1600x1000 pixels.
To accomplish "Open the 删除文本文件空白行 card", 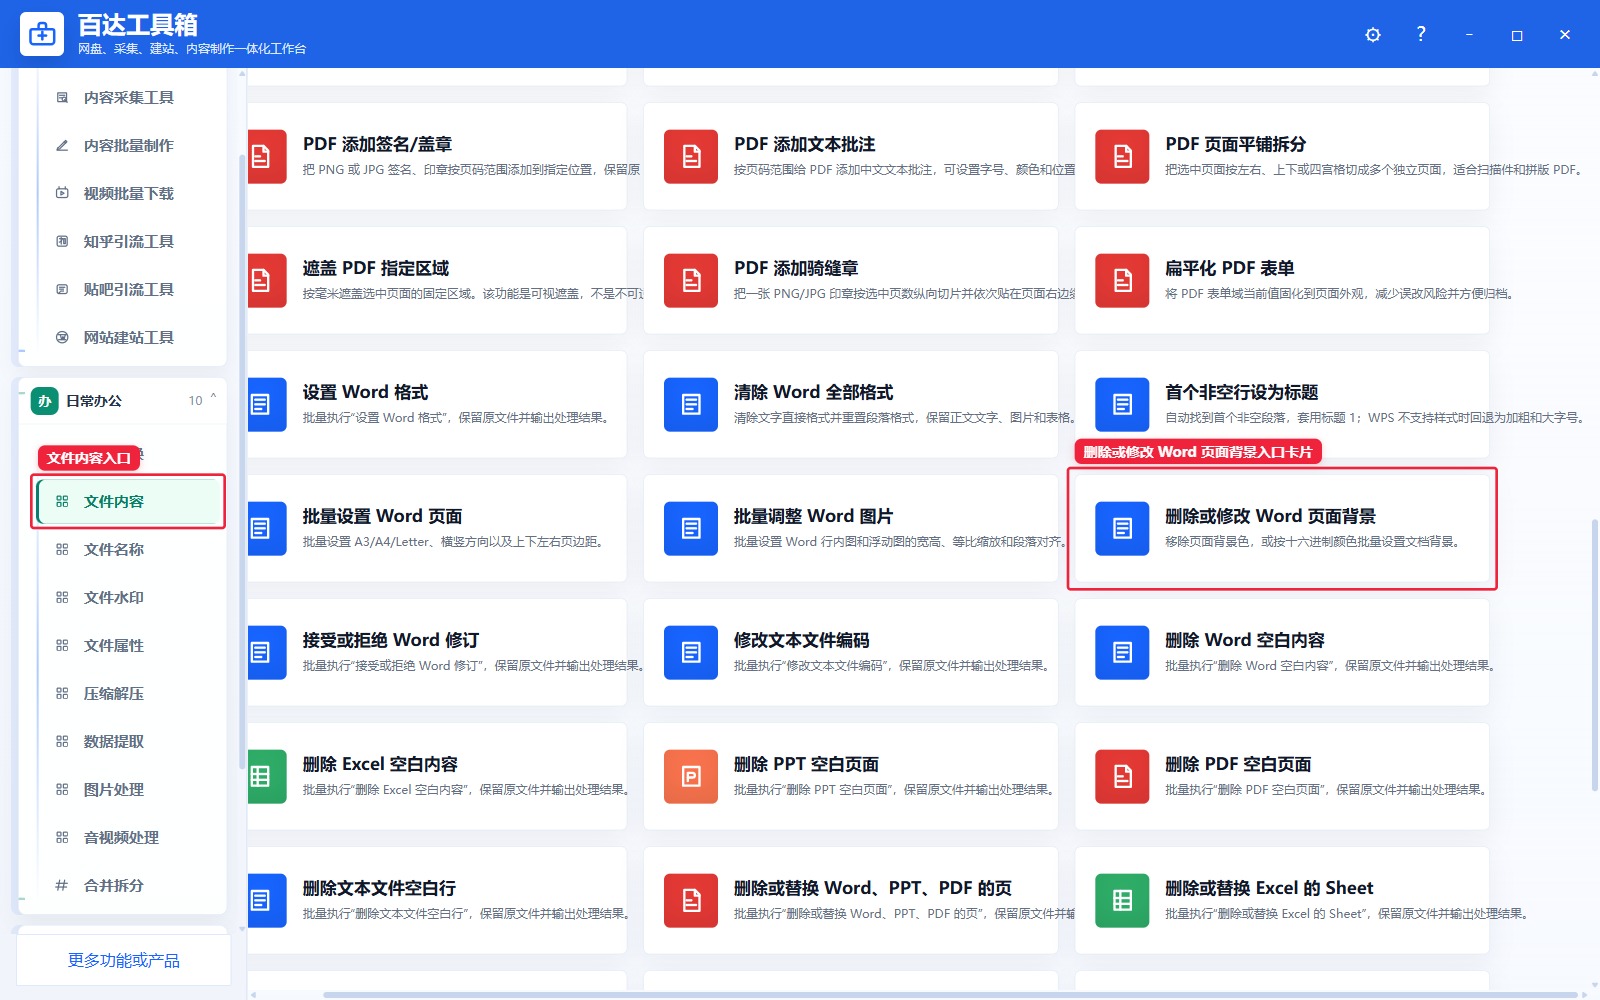I will [437, 900].
